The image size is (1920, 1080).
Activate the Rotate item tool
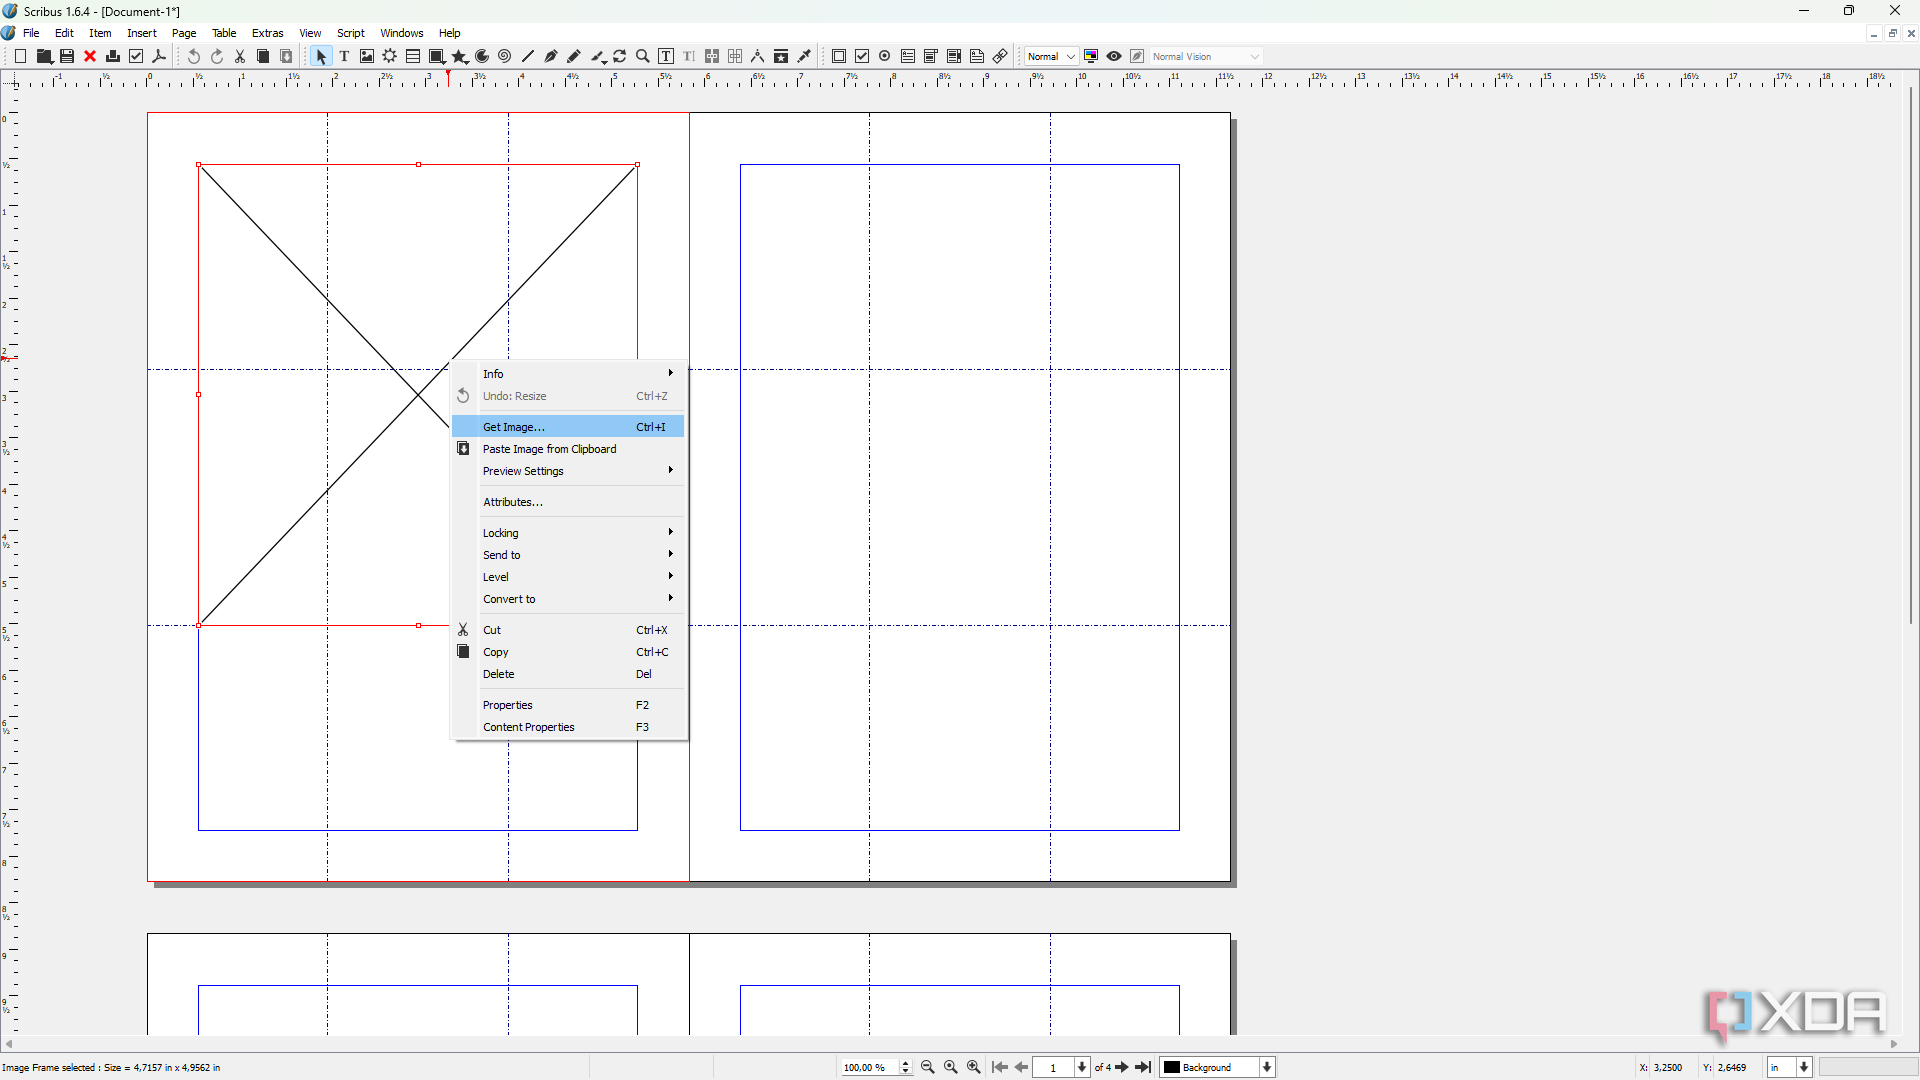point(620,57)
